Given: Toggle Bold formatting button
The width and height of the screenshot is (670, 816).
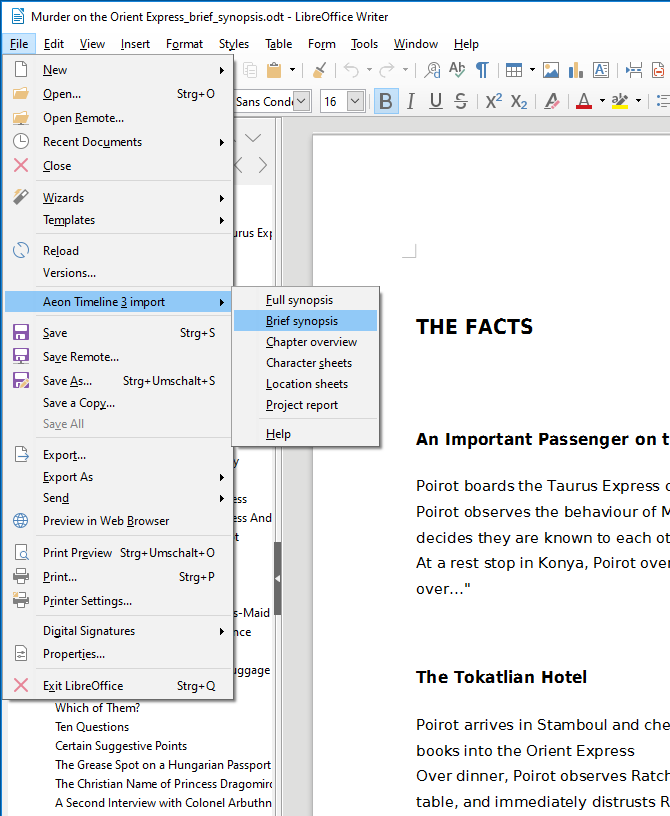Looking at the screenshot, I should [x=386, y=101].
